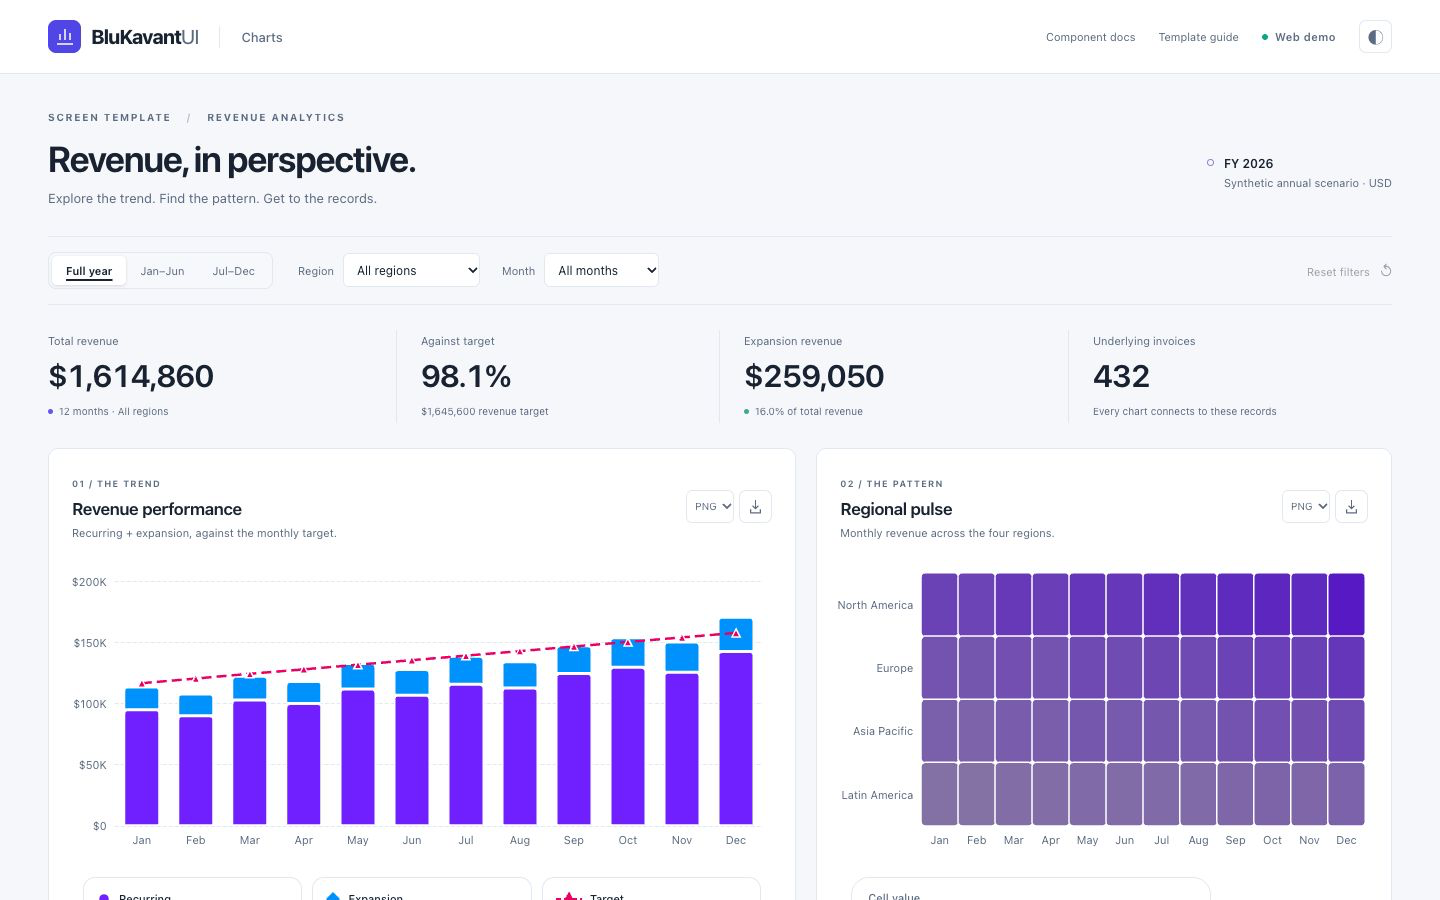Click the BluKavantUI bar chart logo icon

[64, 37]
